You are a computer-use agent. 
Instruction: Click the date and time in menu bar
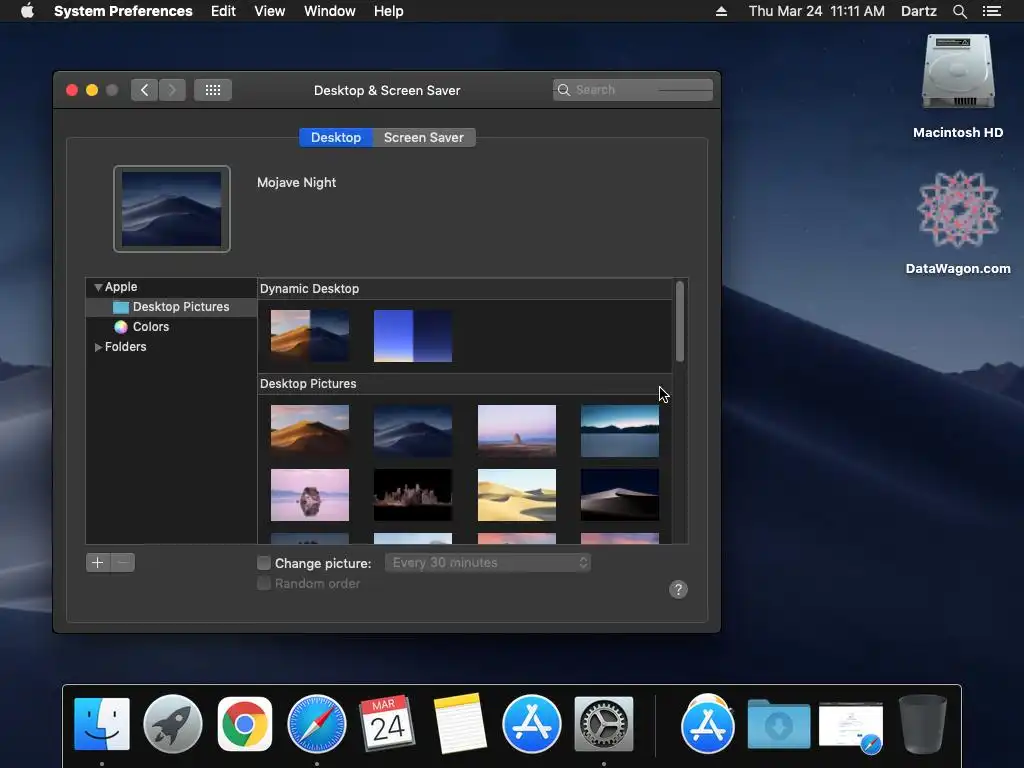point(816,11)
